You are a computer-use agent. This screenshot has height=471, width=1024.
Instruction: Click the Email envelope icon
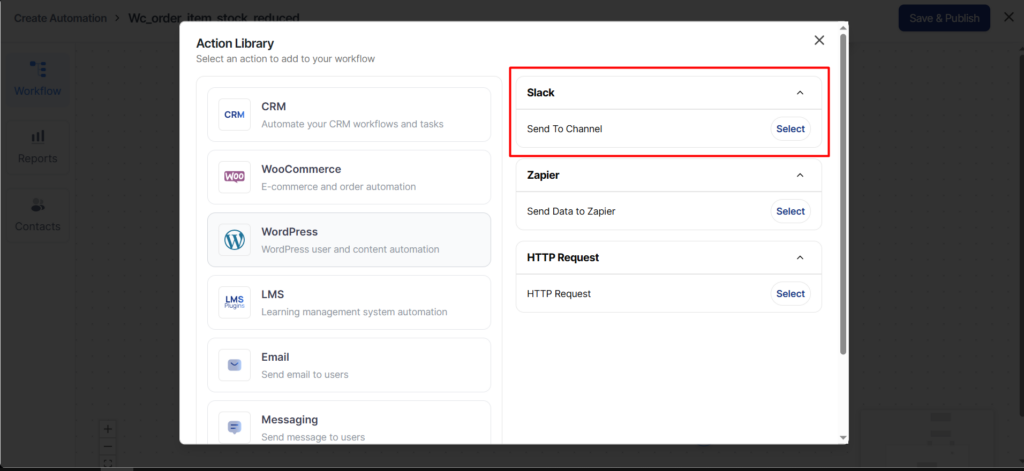click(x=234, y=365)
